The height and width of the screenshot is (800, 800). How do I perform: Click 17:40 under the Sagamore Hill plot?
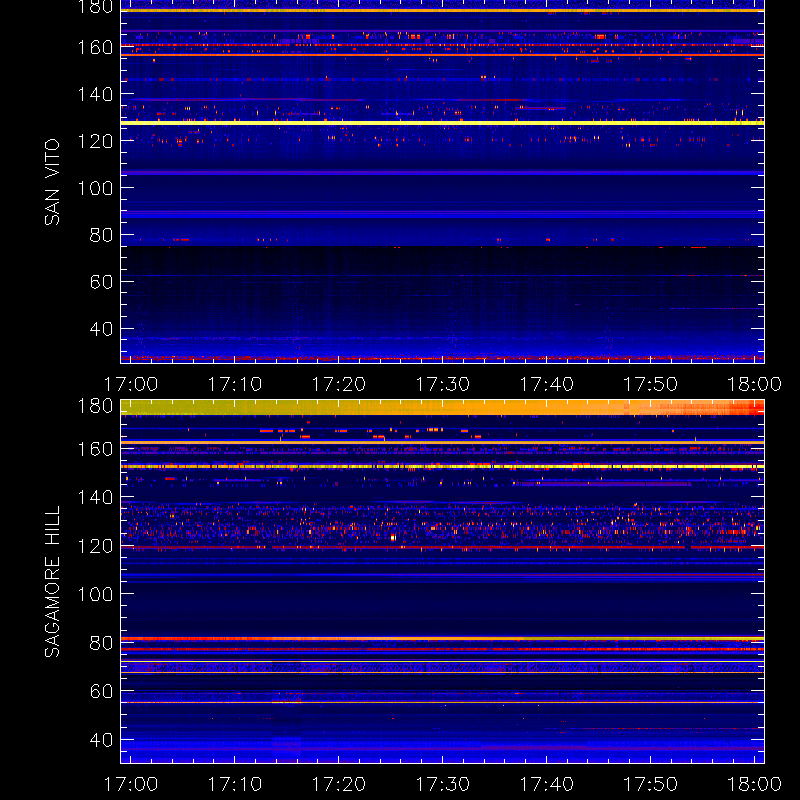click(546, 784)
